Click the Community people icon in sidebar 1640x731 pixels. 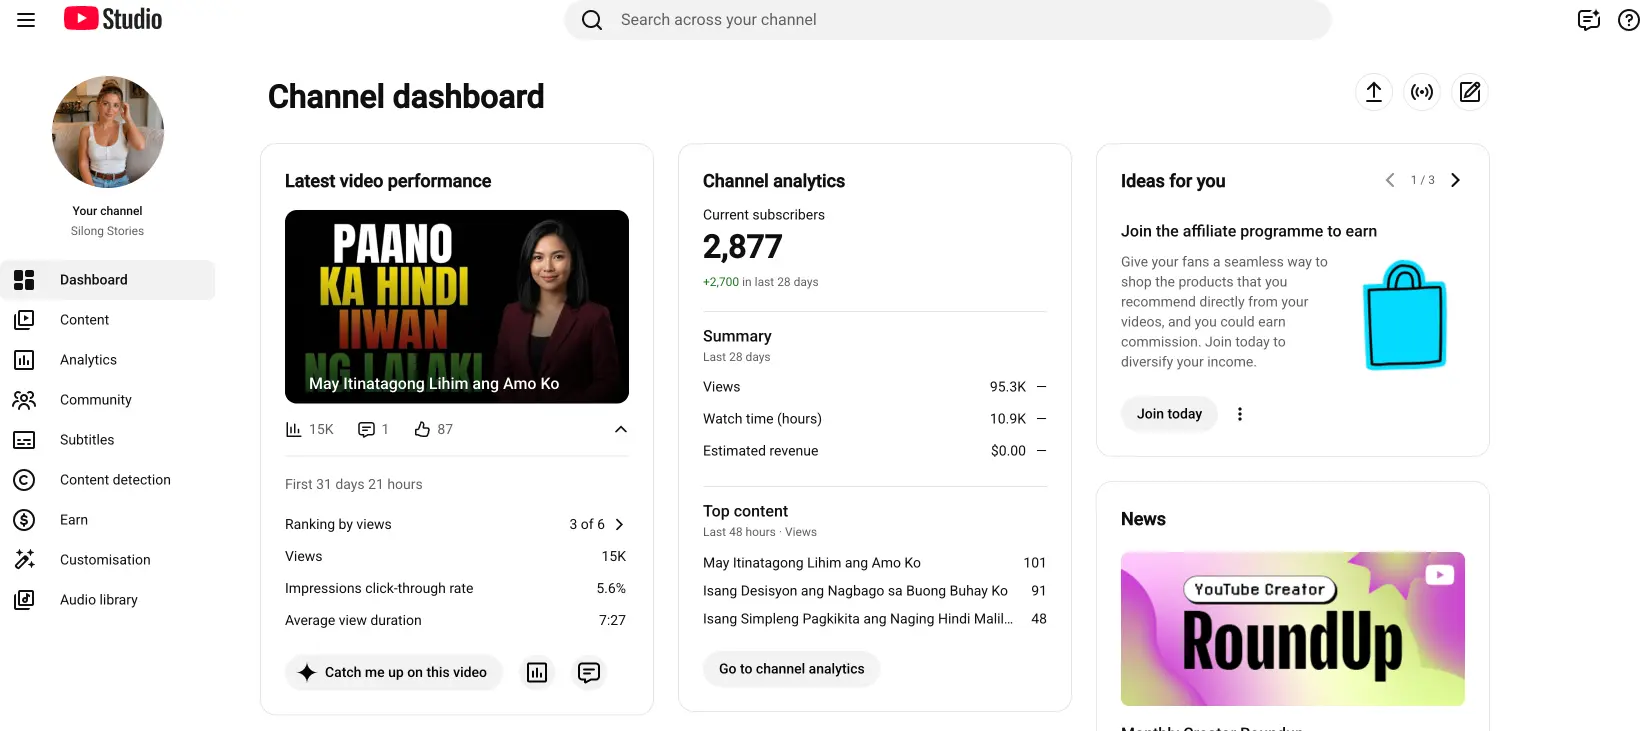pos(24,400)
